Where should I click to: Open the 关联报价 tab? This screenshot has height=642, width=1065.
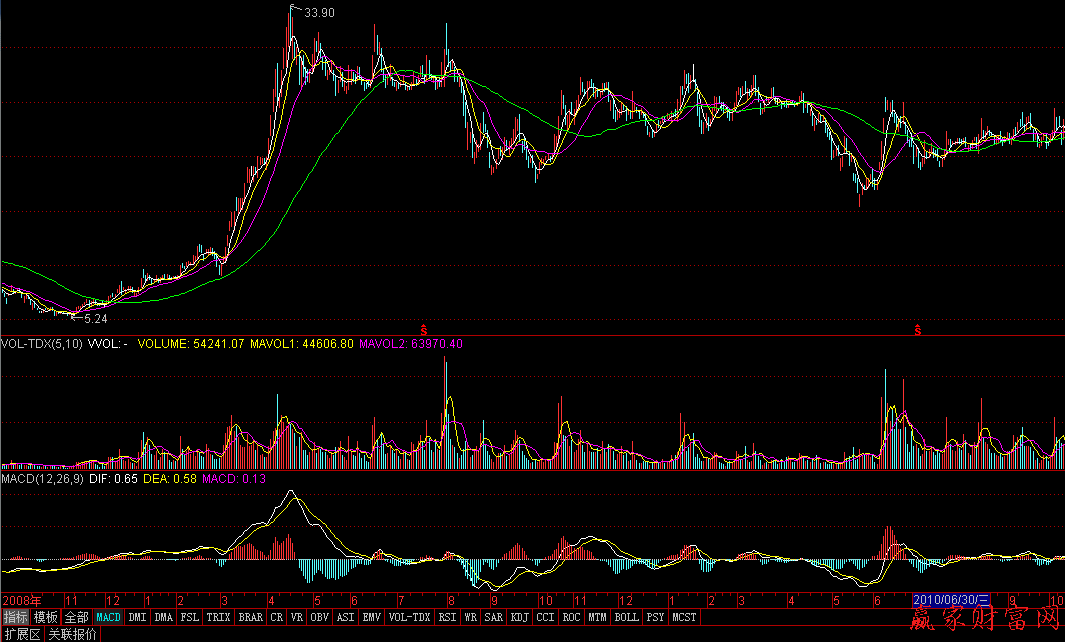pos(73,634)
